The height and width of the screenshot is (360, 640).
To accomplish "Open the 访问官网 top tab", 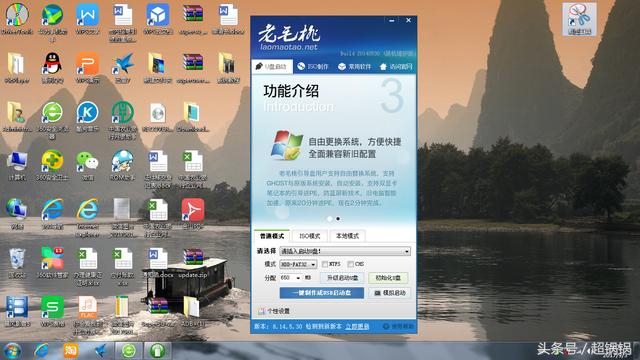I will (396, 67).
